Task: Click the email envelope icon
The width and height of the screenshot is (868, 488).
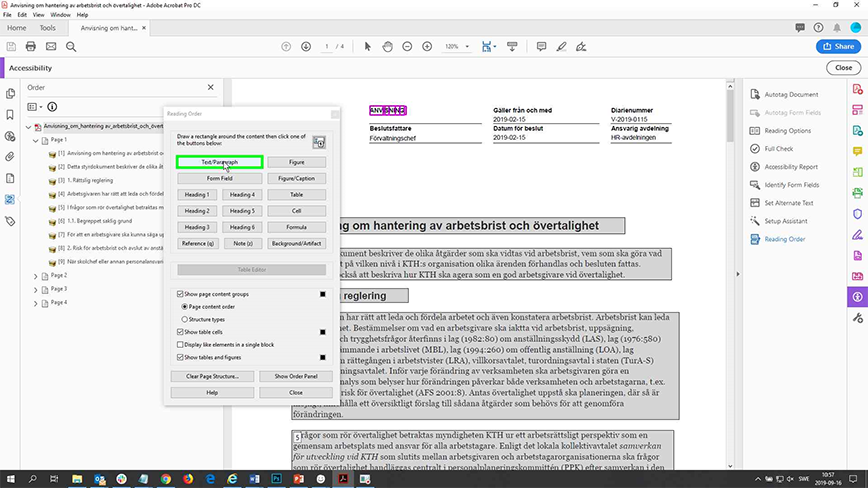Action: point(51,46)
